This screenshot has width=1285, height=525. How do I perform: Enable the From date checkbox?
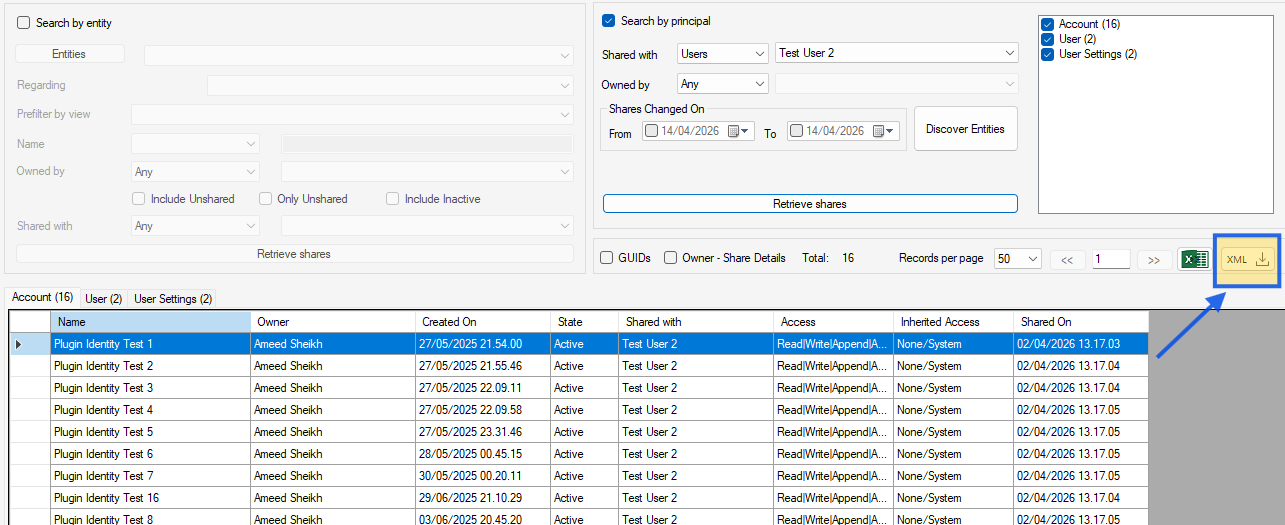point(652,131)
